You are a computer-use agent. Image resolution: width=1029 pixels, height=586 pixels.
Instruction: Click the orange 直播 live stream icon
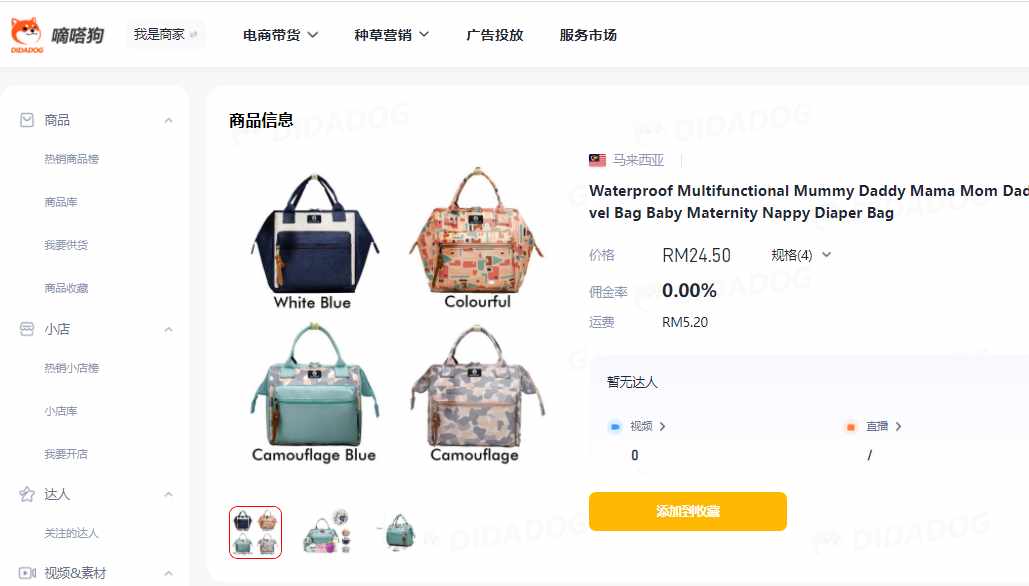pos(850,427)
